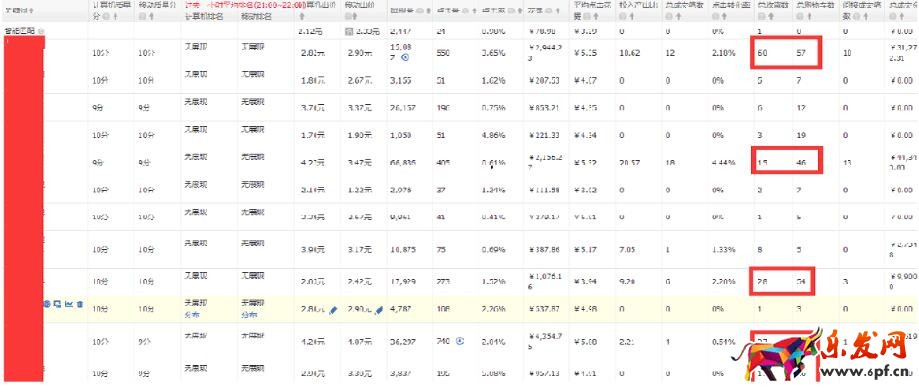Edit computer bid 2.80 with pencil icon
This screenshot has height=392, width=919.
(332, 309)
